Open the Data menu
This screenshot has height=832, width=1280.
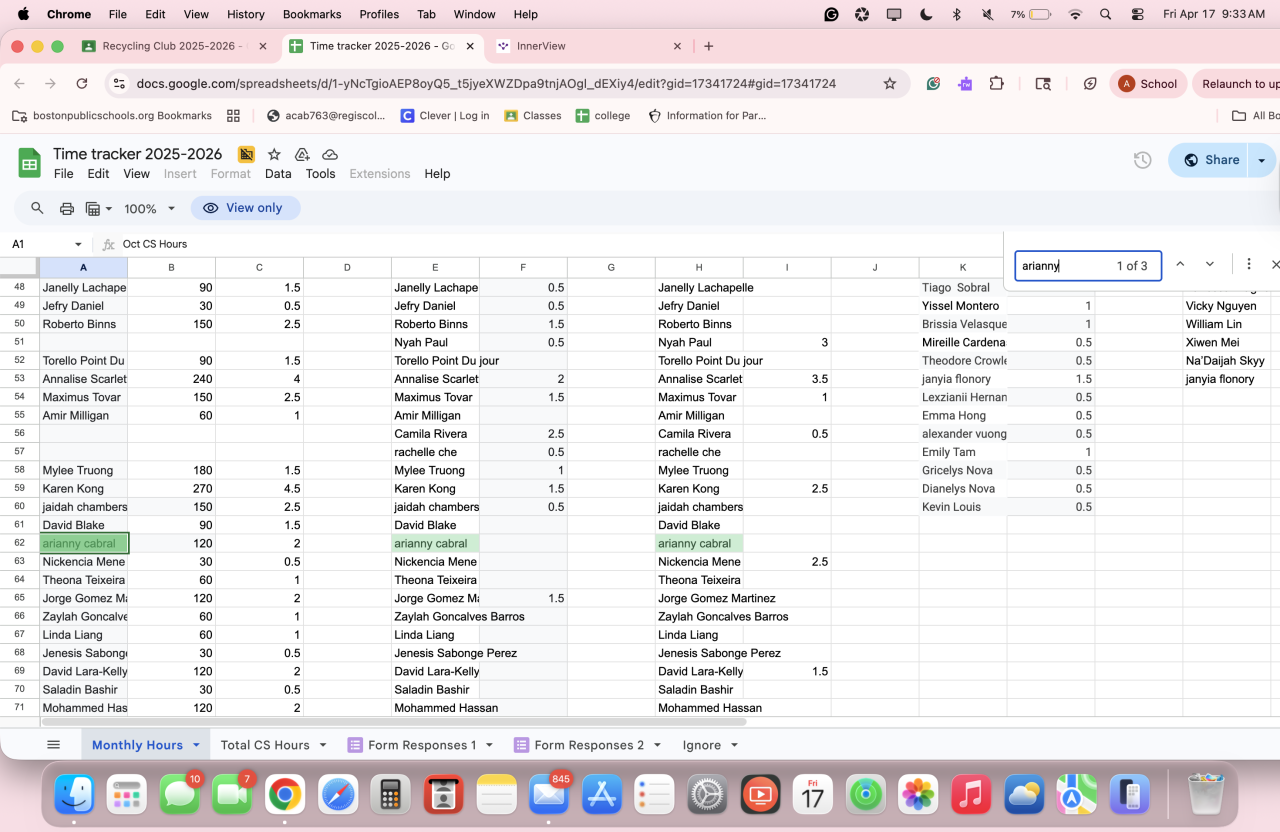(x=278, y=173)
